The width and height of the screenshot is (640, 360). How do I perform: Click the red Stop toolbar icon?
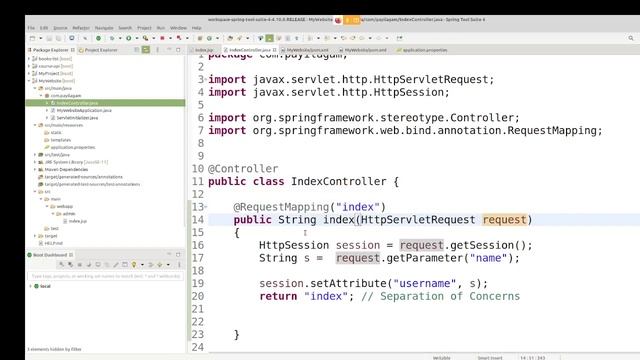[162, 38]
